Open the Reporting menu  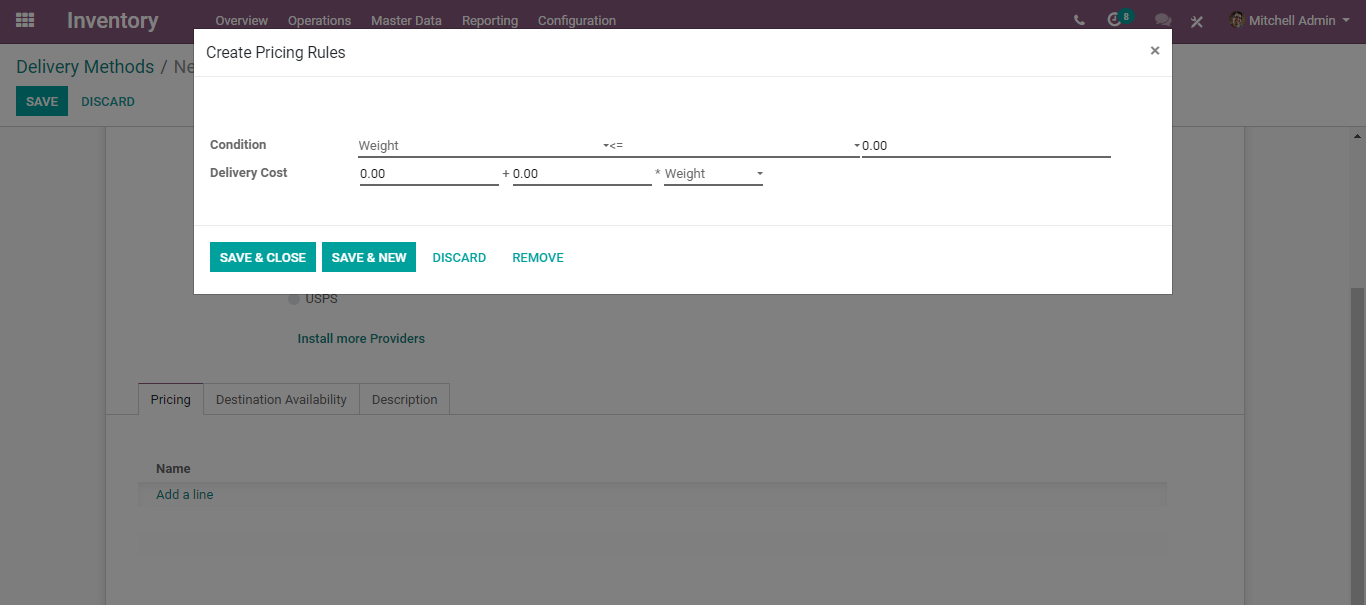pyautogui.click(x=490, y=20)
